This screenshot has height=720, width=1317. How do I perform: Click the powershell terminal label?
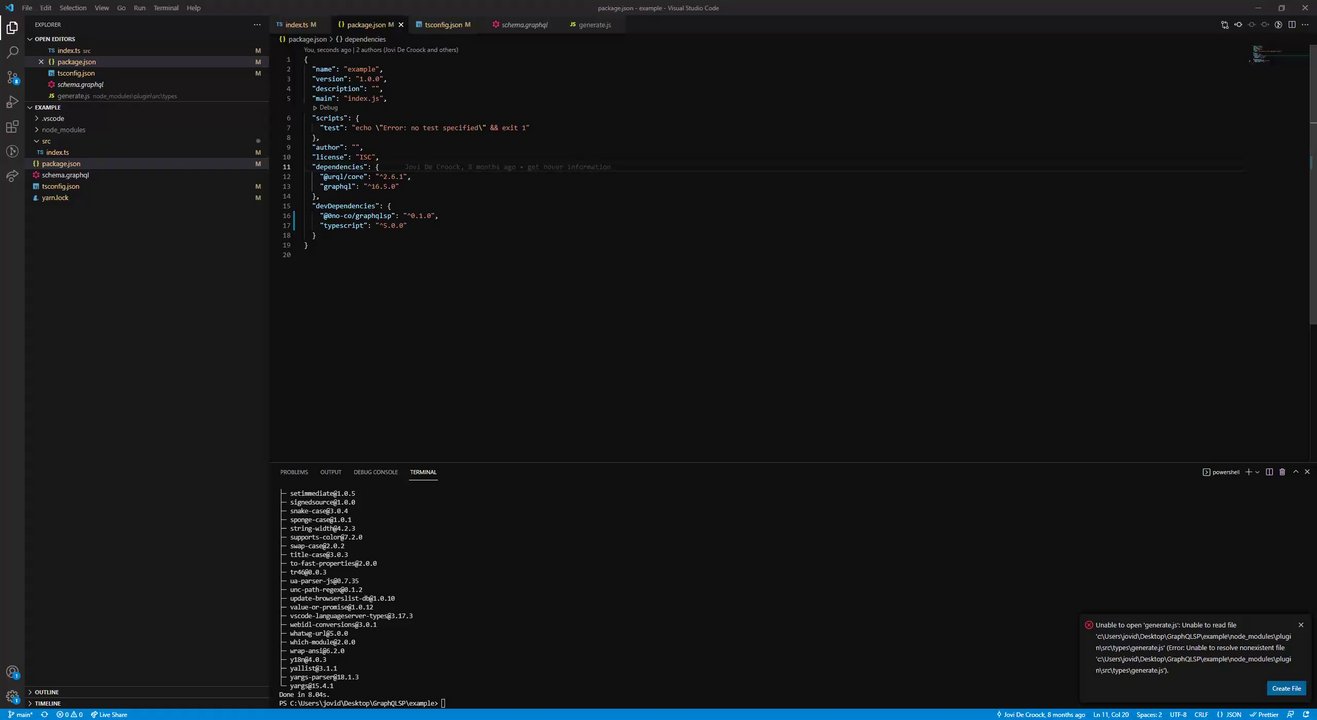(x=1222, y=472)
